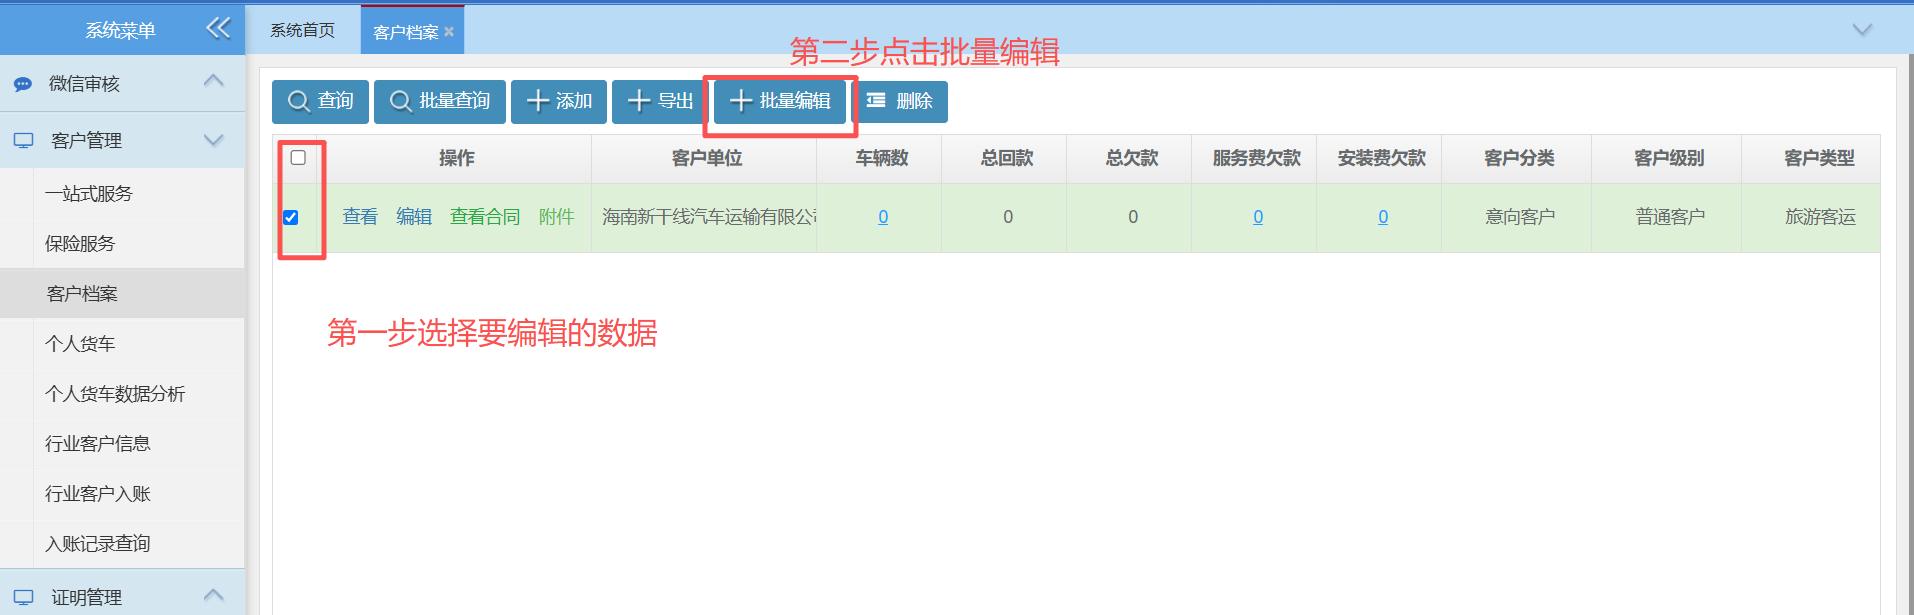Click the 查询 button
Screen dimensions: 1914x615
(320, 101)
